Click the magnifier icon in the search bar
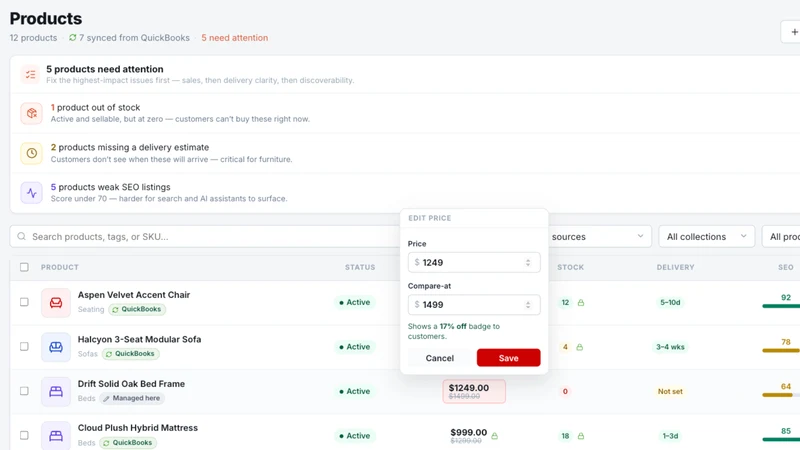Viewport: 800px width, 450px height. pos(21,236)
